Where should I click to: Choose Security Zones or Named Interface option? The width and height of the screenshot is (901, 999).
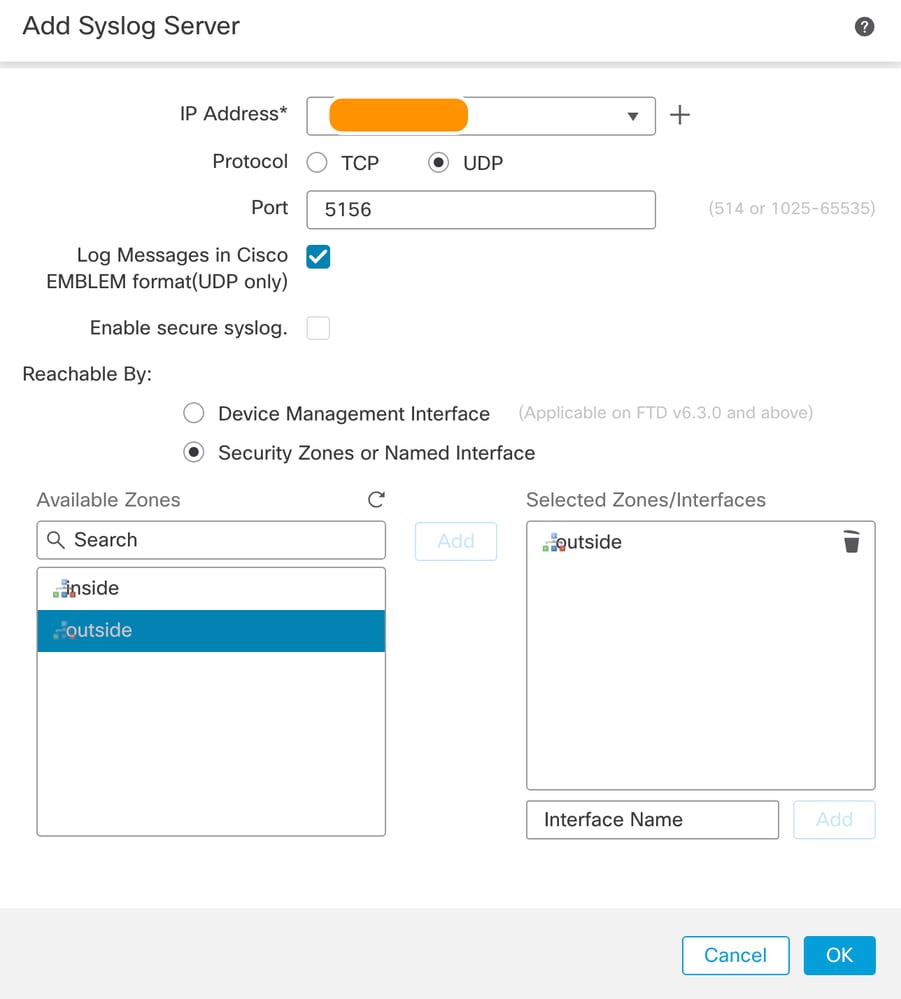pos(194,452)
